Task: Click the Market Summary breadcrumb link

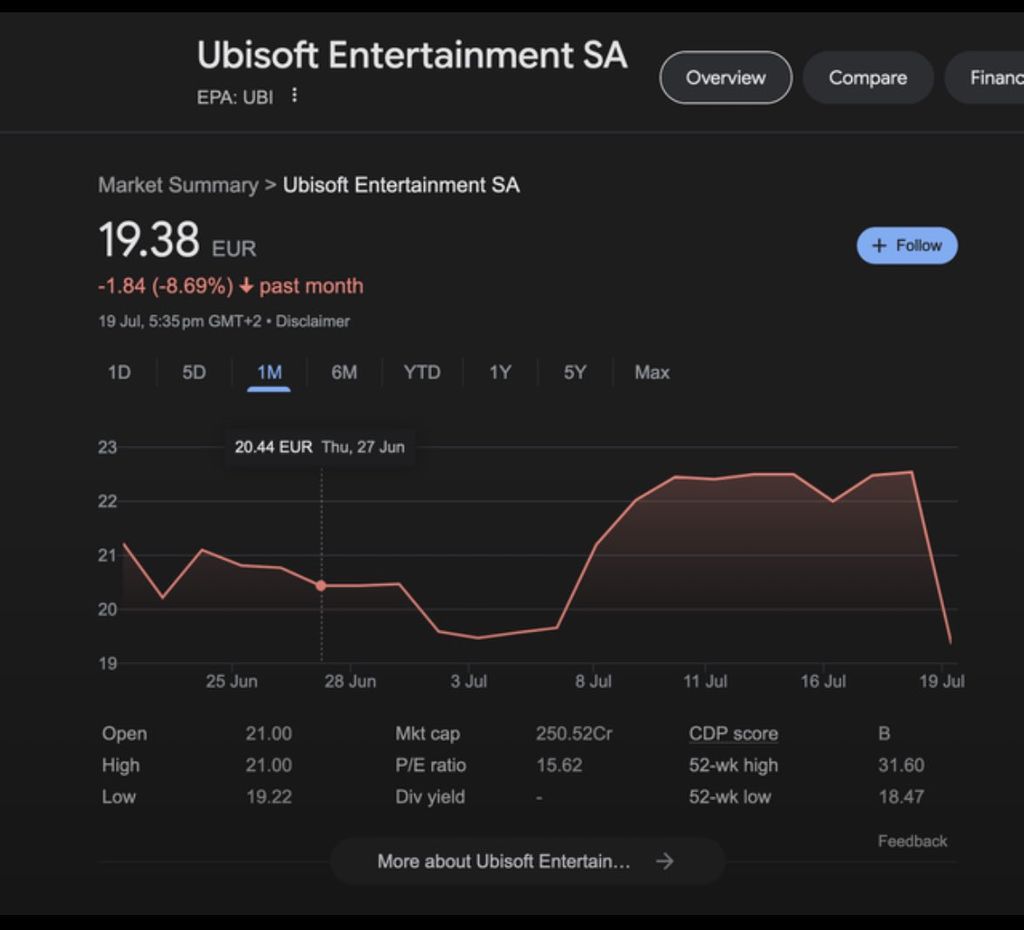Action: pyautogui.click(x=178, y=185)
